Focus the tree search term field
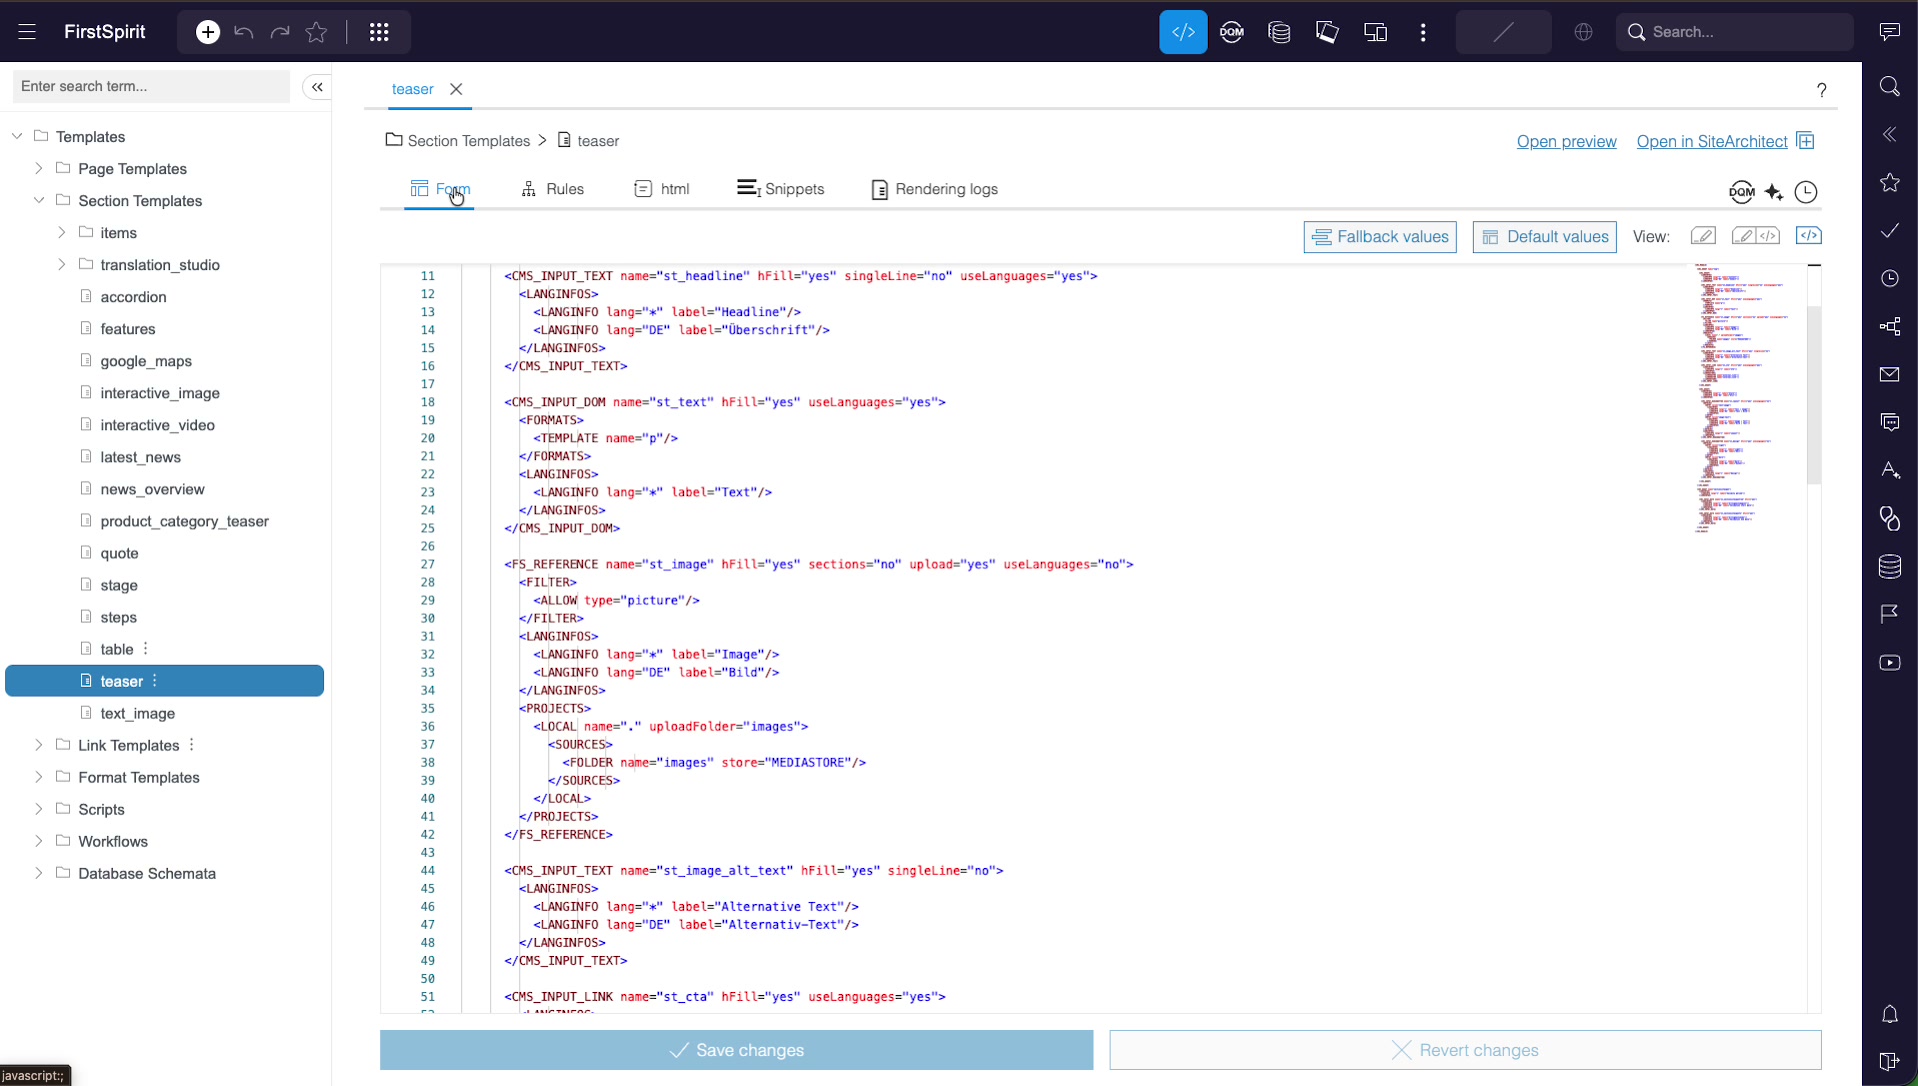The image size is (1918, 1086). (x=151, y=86)
